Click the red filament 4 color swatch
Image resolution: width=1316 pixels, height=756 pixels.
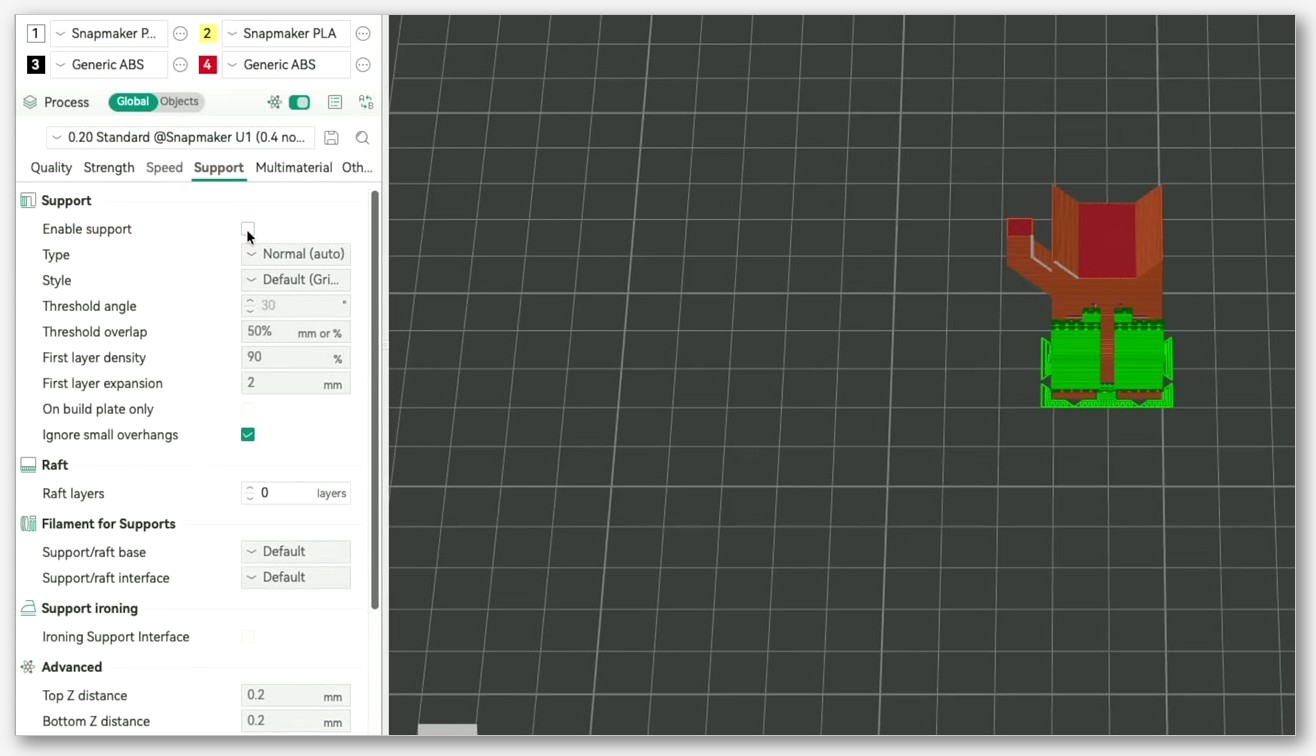[208, 65]
